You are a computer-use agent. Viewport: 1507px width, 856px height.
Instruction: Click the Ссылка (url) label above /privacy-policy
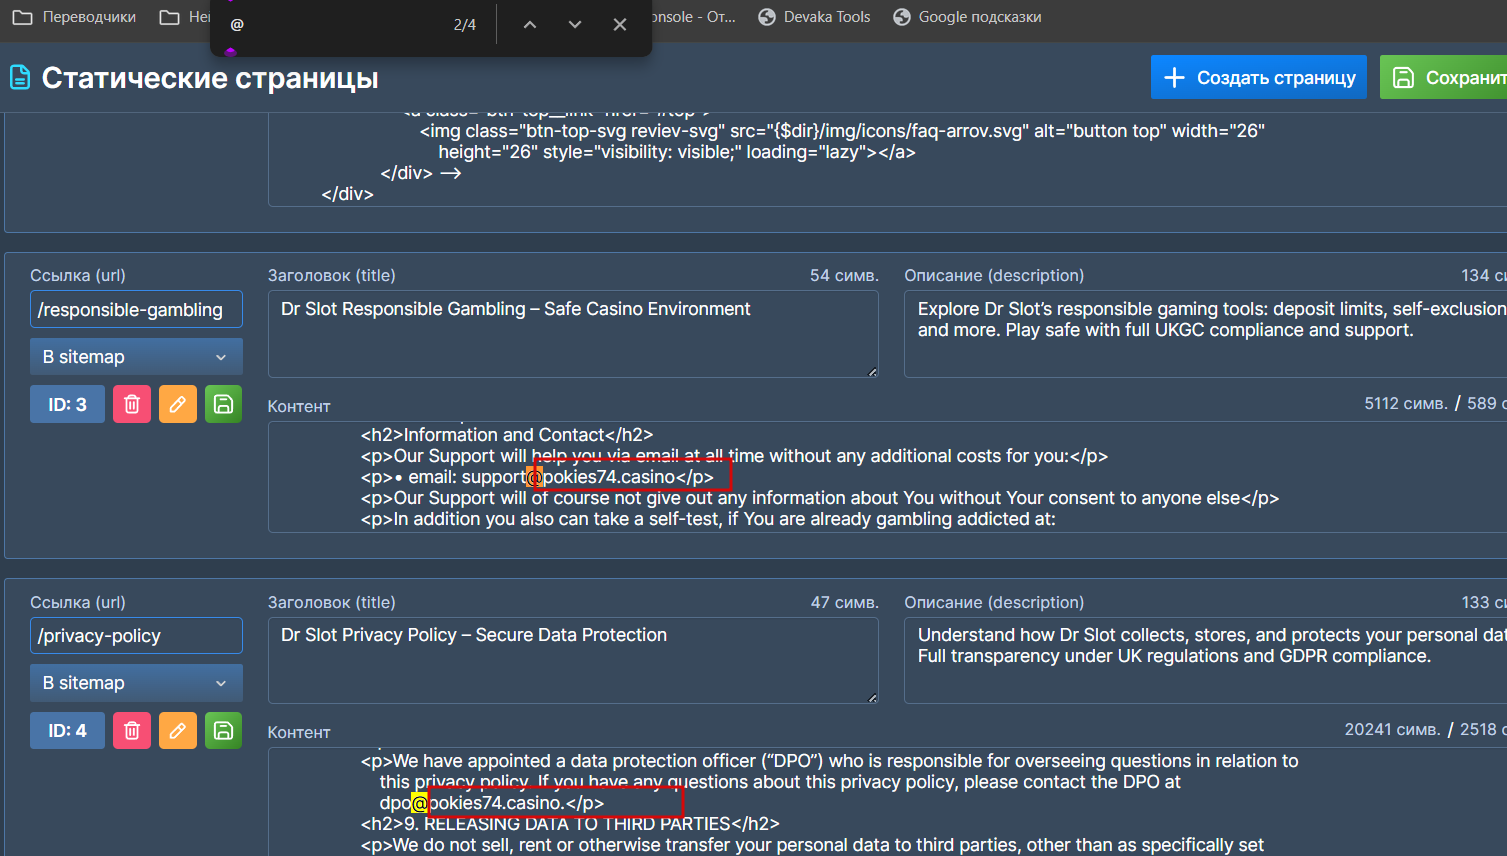click(x=78, y=602)
